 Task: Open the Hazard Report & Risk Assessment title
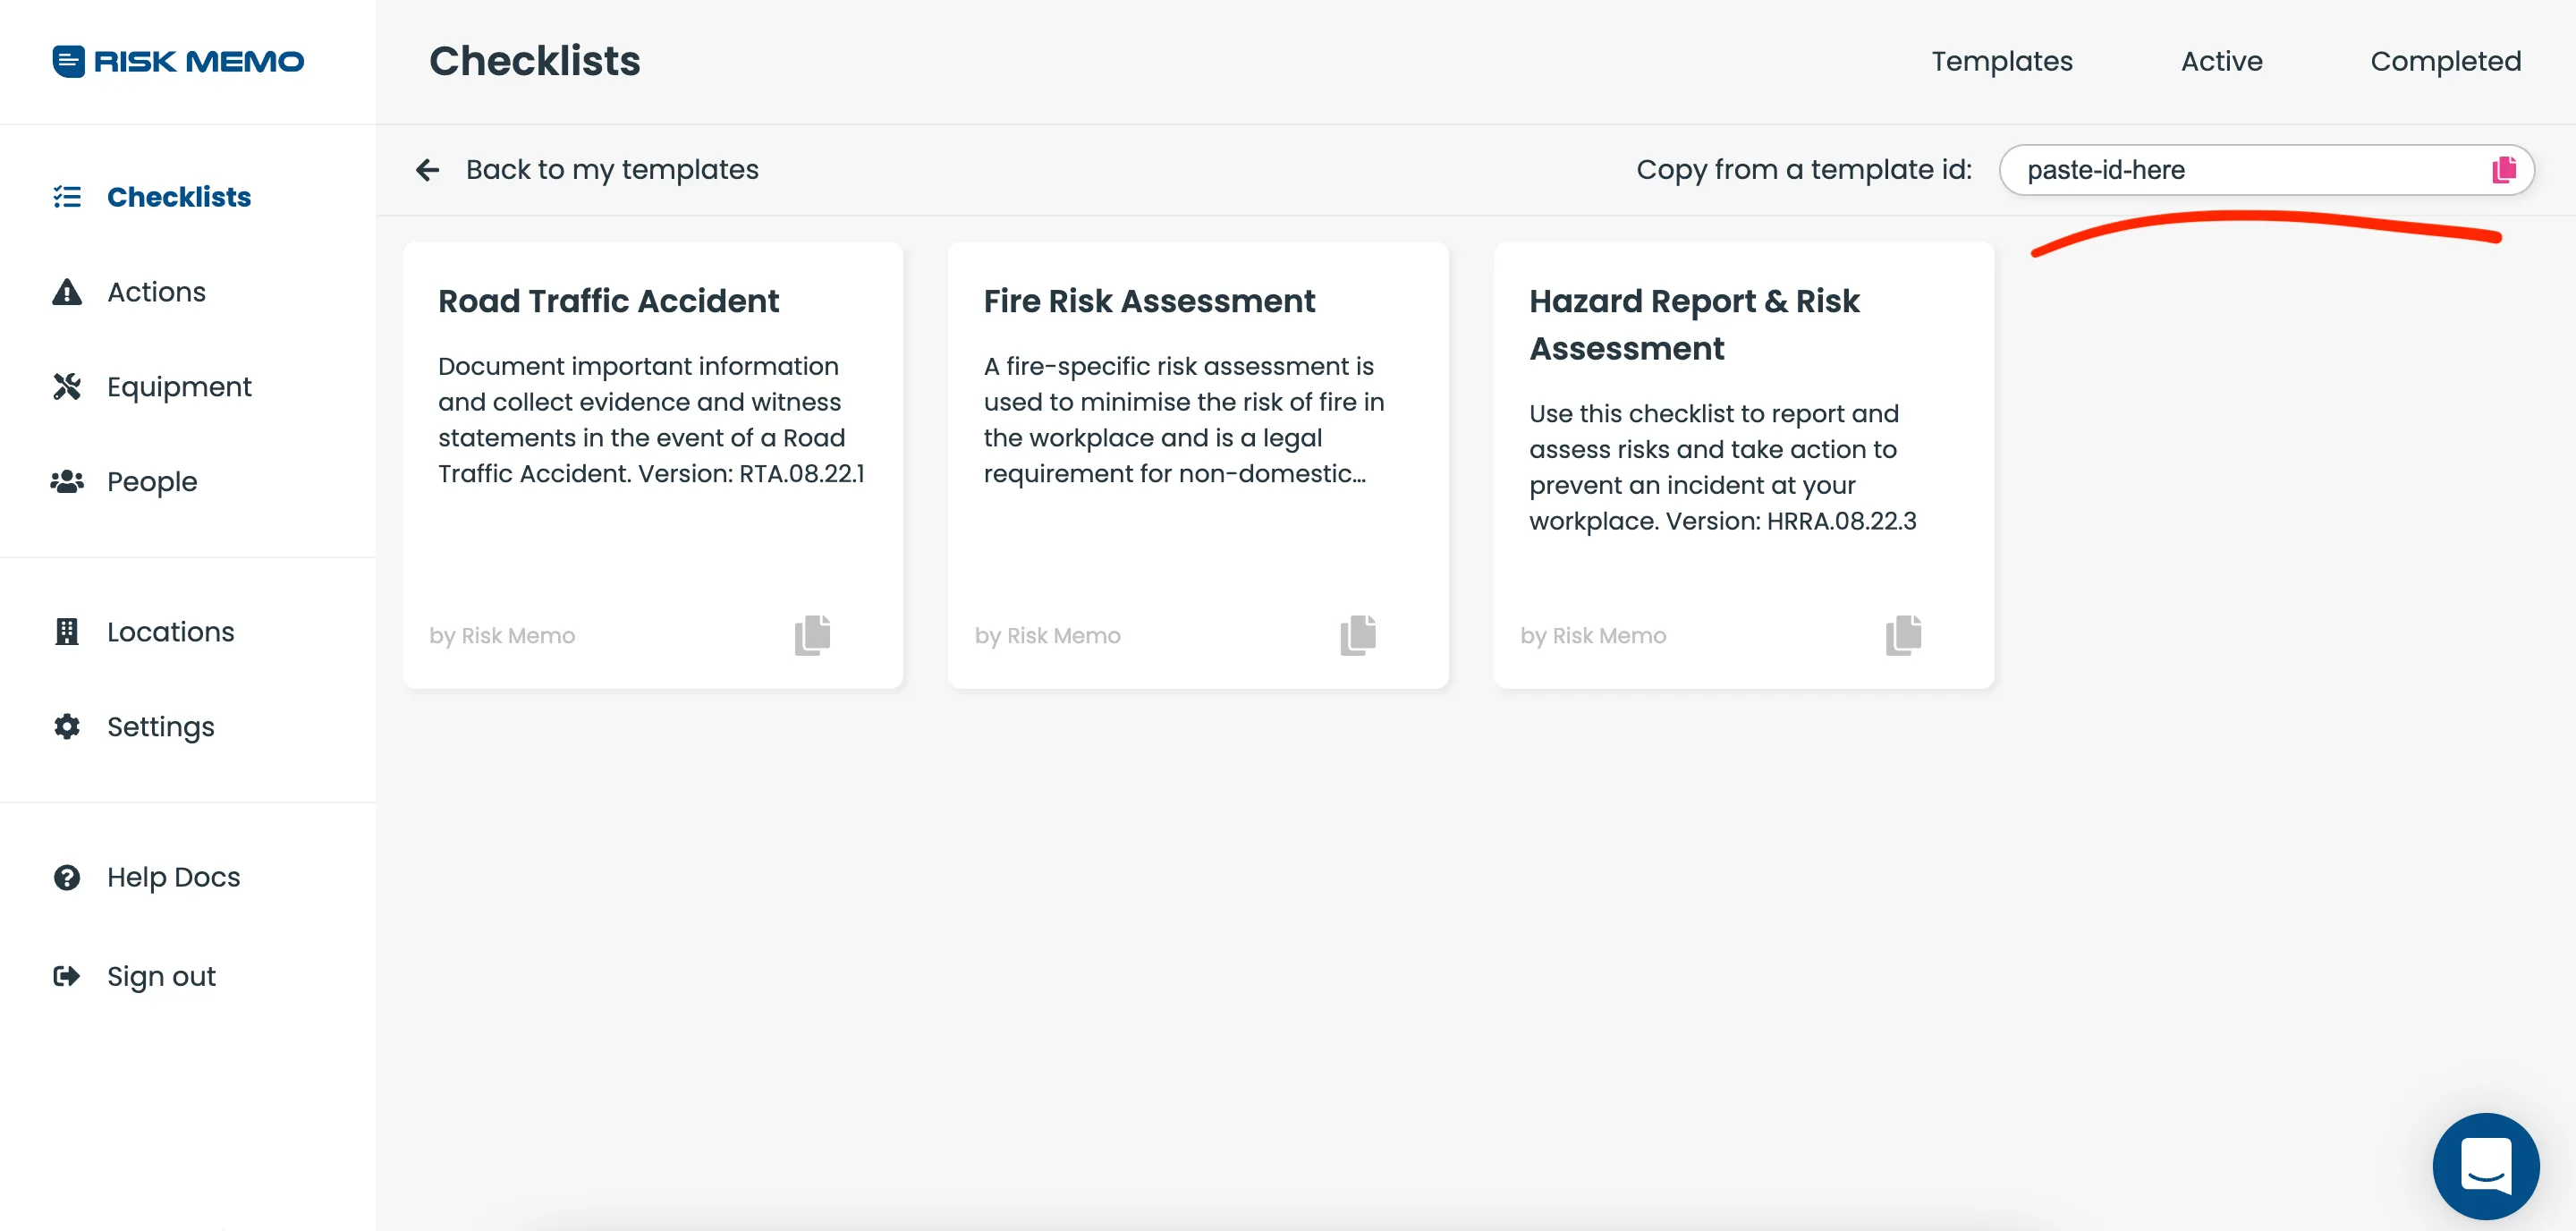pyautogui.click(x=1694, y=325)
